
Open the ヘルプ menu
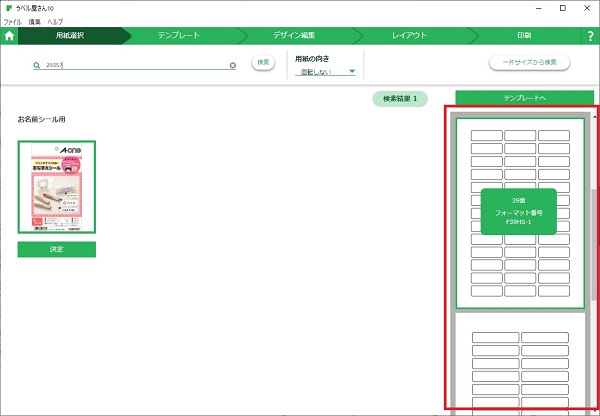click(55, 21)
